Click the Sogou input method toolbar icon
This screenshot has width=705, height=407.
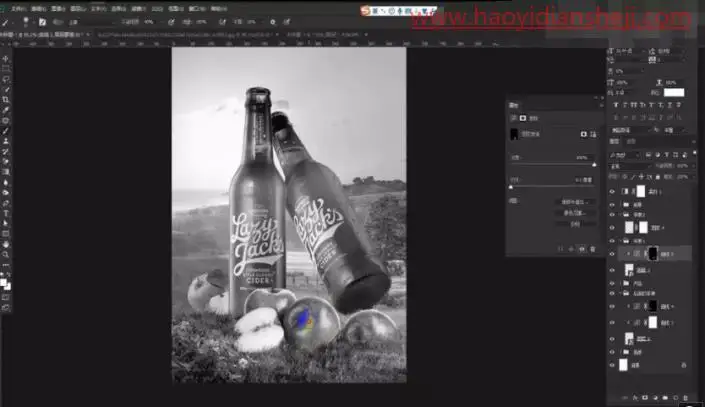[366, 10]
